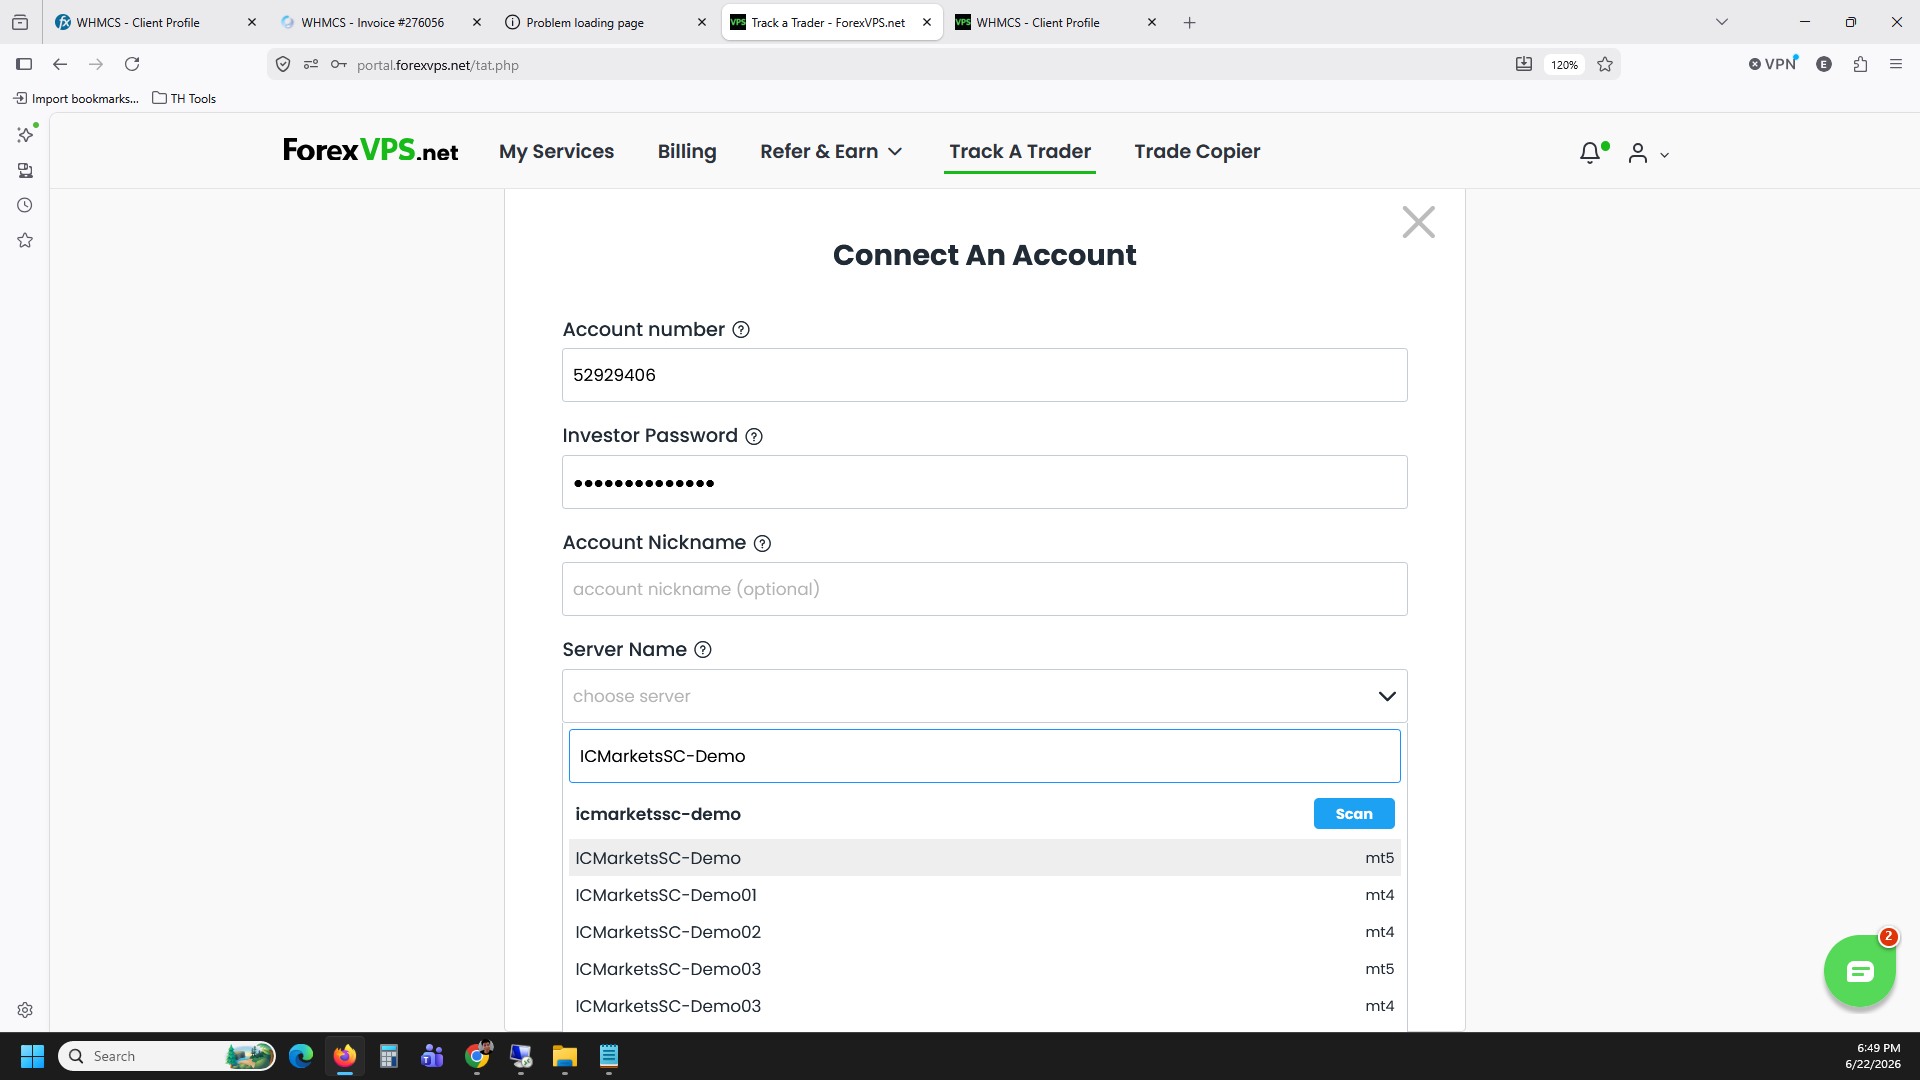This screenshot has width=1920, height=1080.
Task: Open the taskbar clock and date
Action: point(1872,1056)
